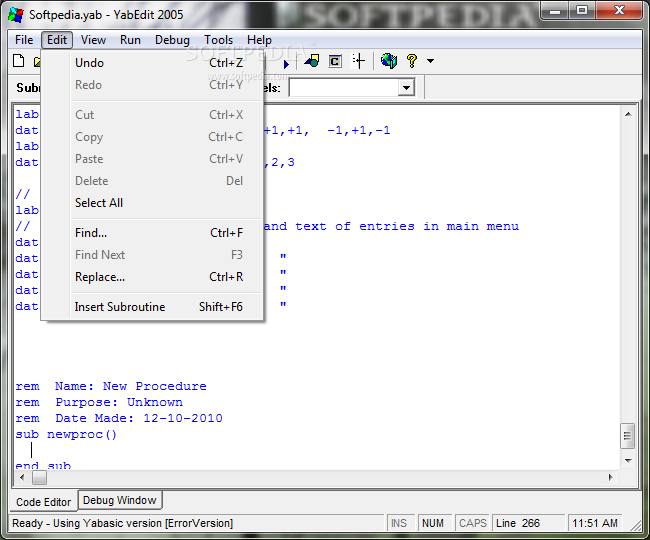The width and height of the screenshot is (650, 540).
Task: Click the shapes toolbar icon
Action: click(x=312, y=61)
